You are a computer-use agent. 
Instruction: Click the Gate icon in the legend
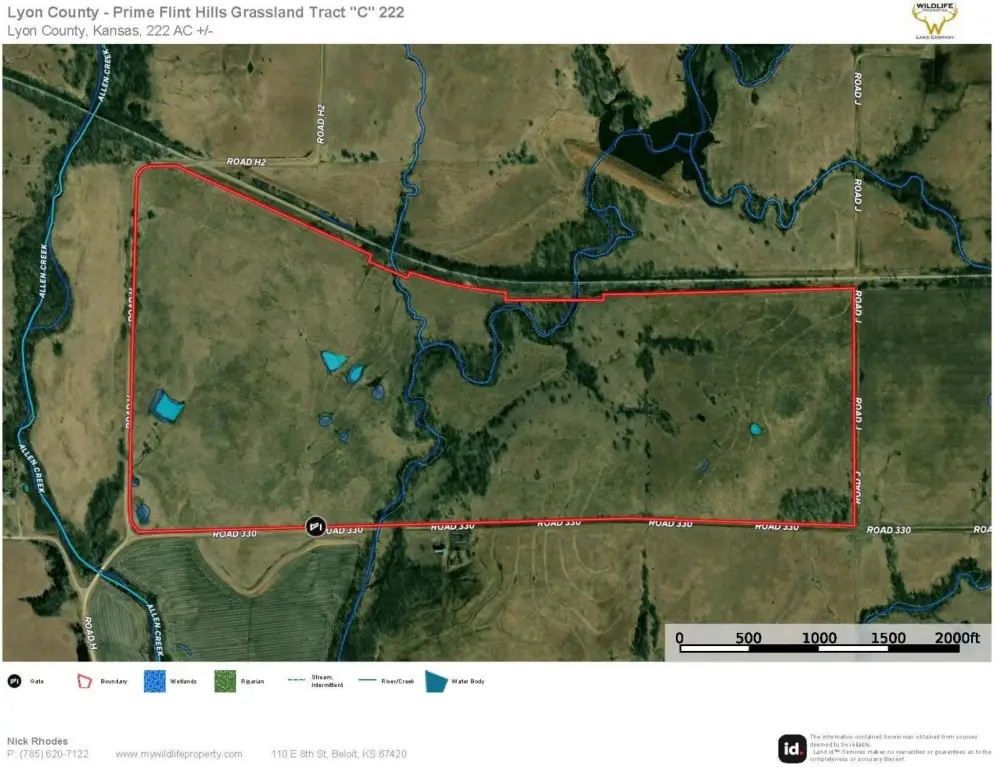pyautogui.click(x=15, y=681)
